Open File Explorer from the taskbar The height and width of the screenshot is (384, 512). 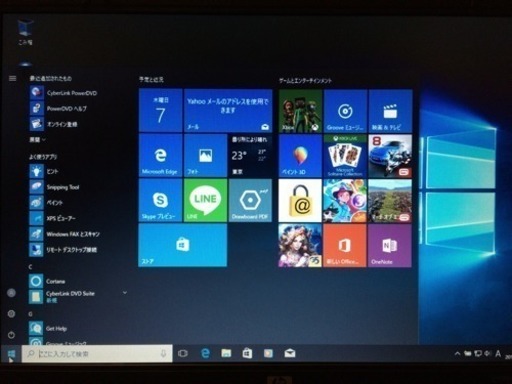click(x=226, y=353)
